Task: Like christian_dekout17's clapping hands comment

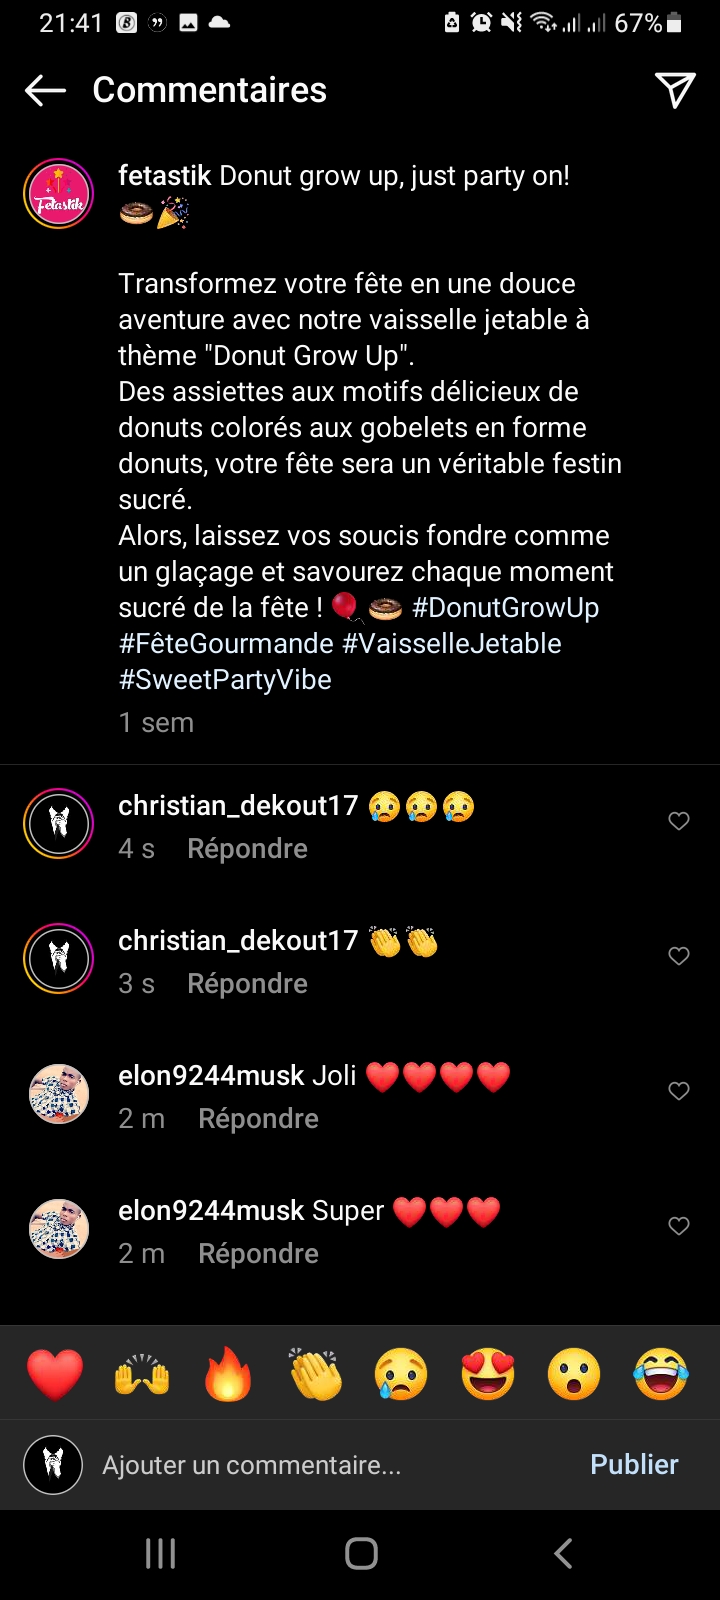Action: pos(679,956)
